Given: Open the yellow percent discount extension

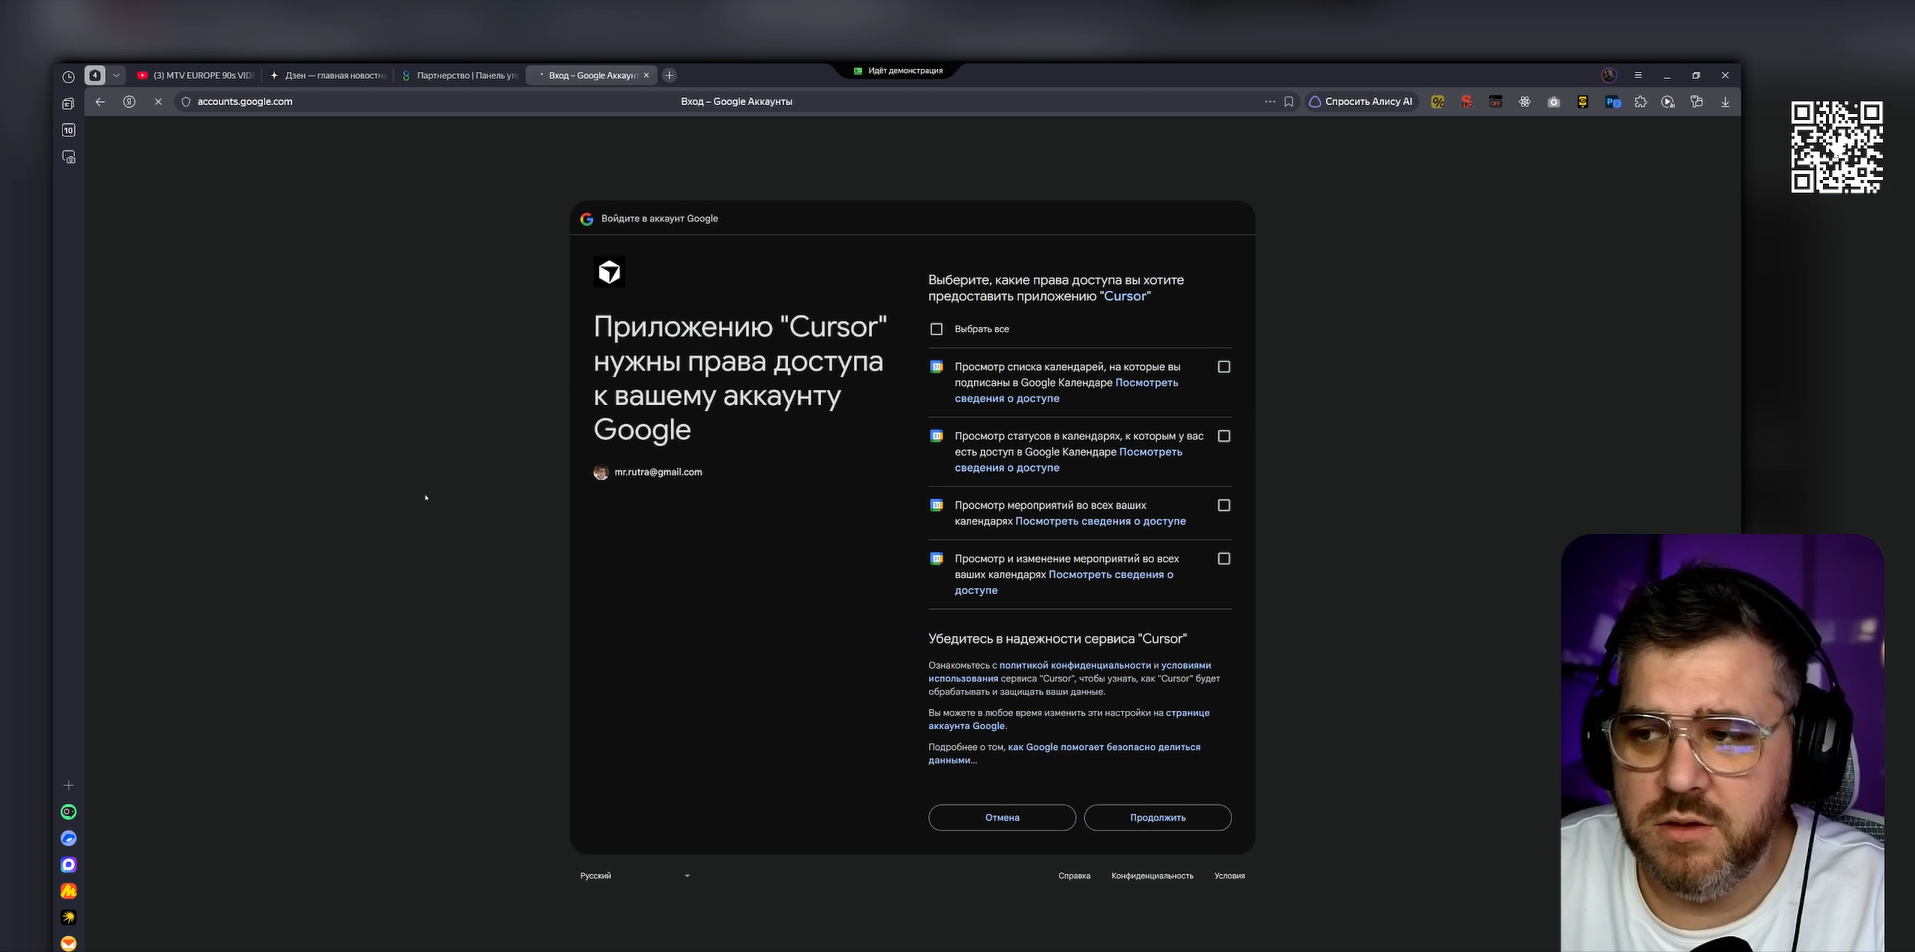Looking at the screenshot, I should pyautogui.click(x=1438, y=101).
